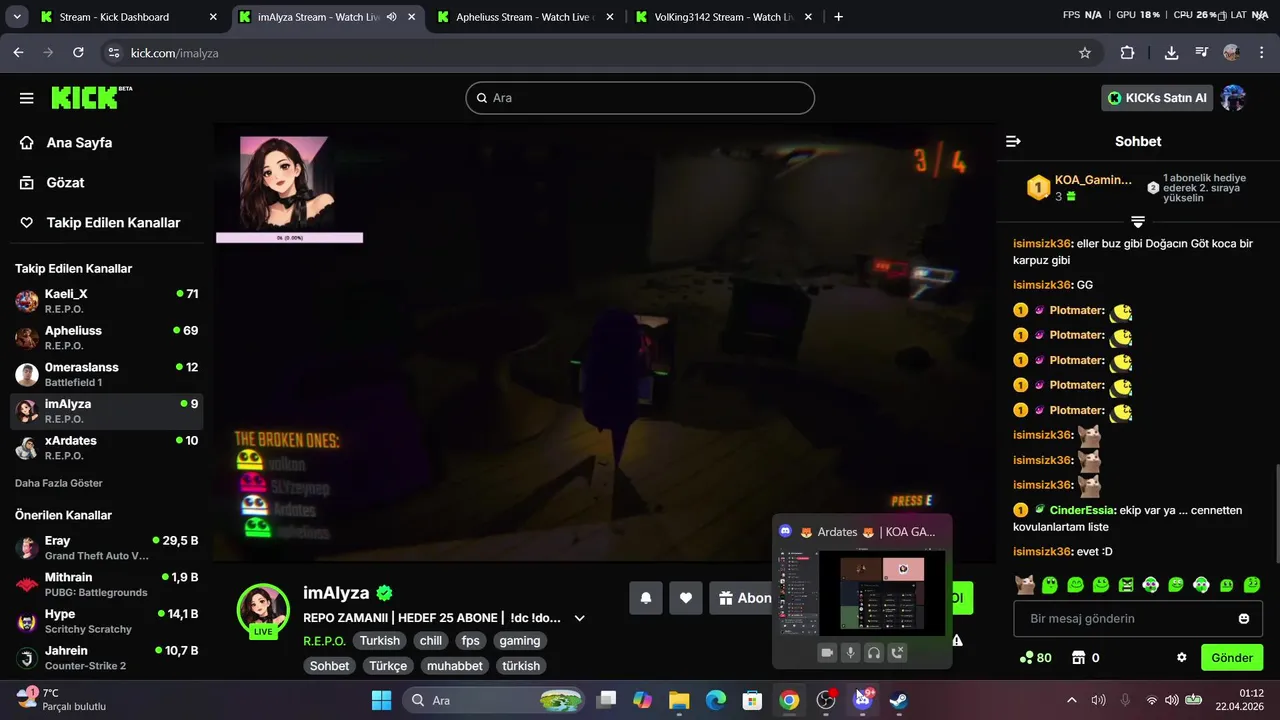Open Hype recommended channel
Viewport: 1280px width, 720px height.
(106, 621)
